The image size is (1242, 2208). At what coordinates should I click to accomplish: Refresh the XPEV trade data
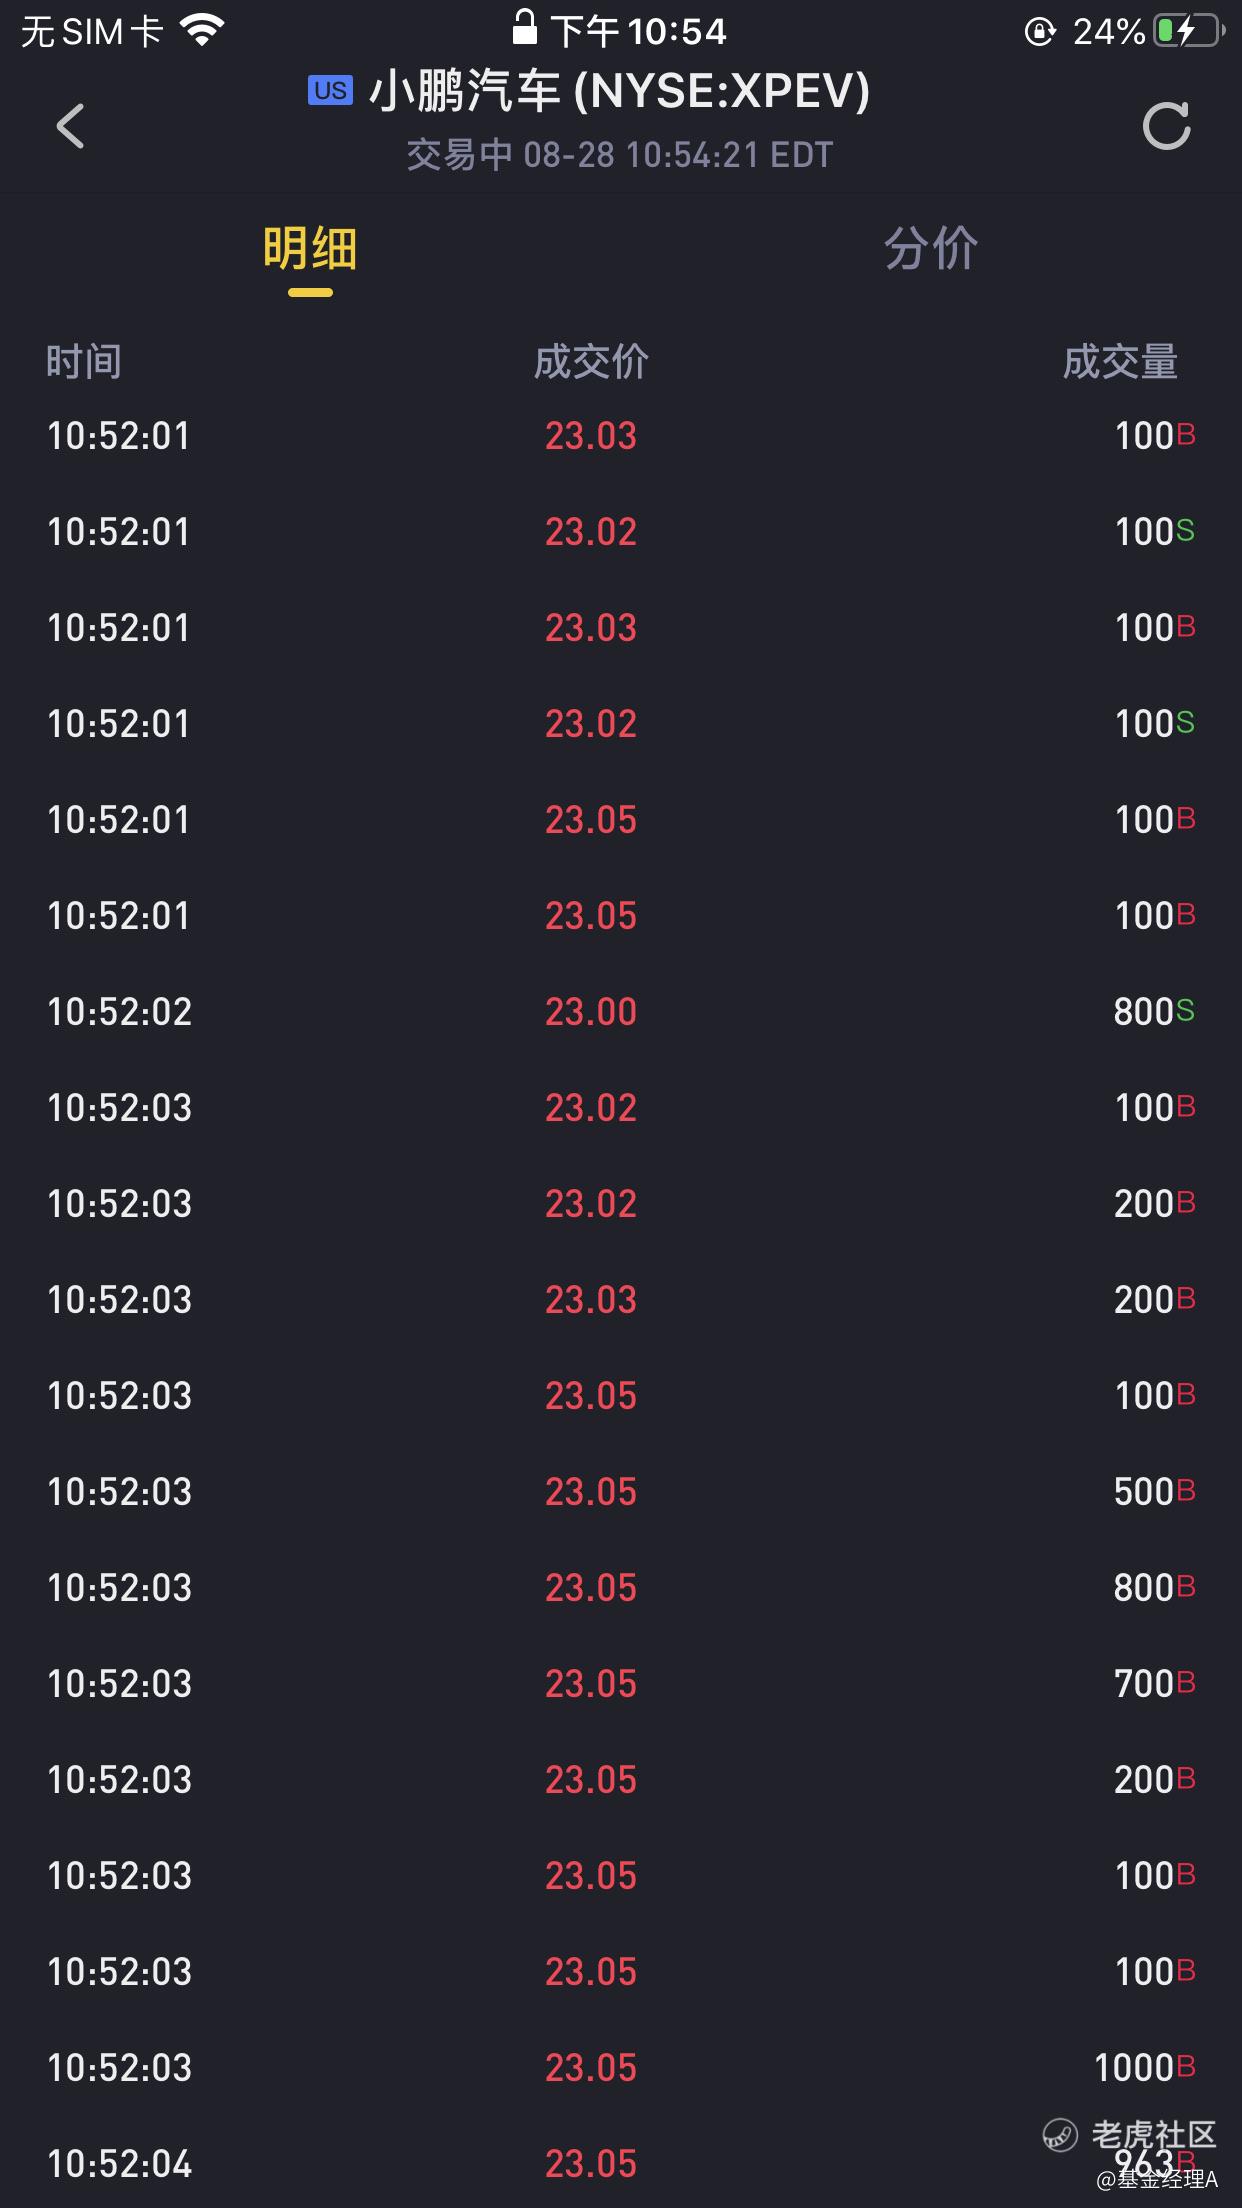coord(1167,126)
